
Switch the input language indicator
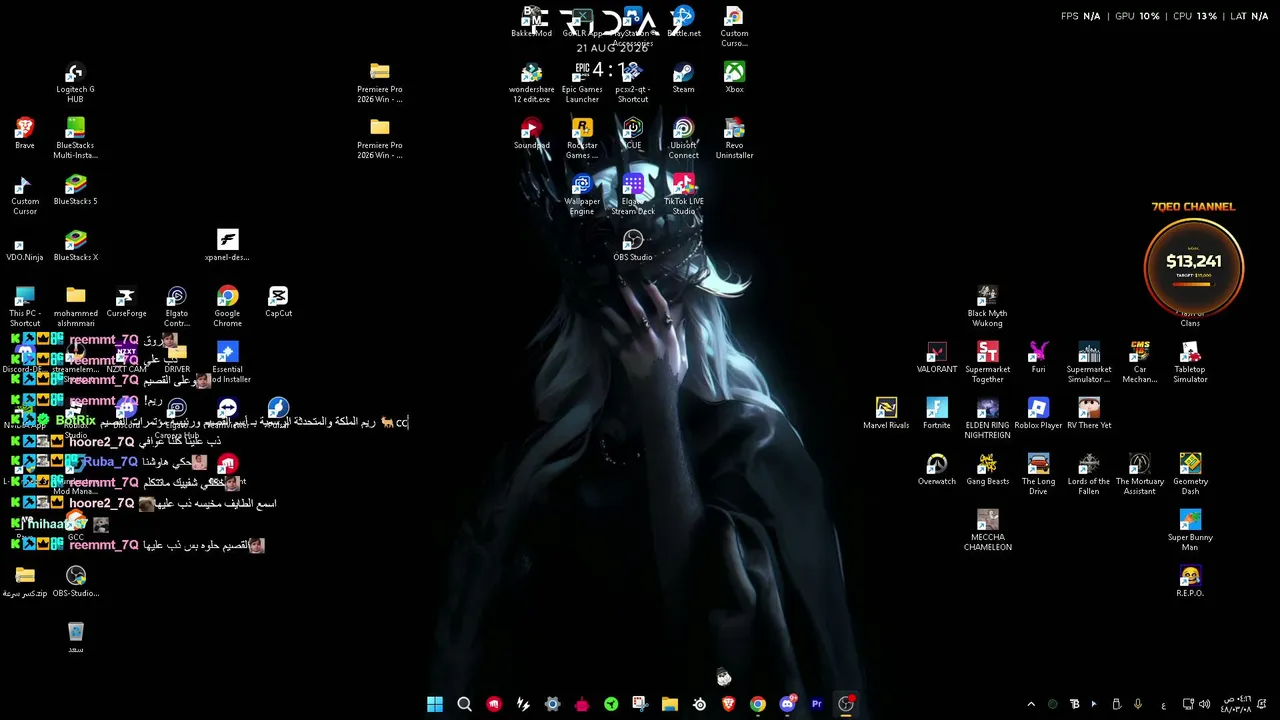click(1164, 704)
